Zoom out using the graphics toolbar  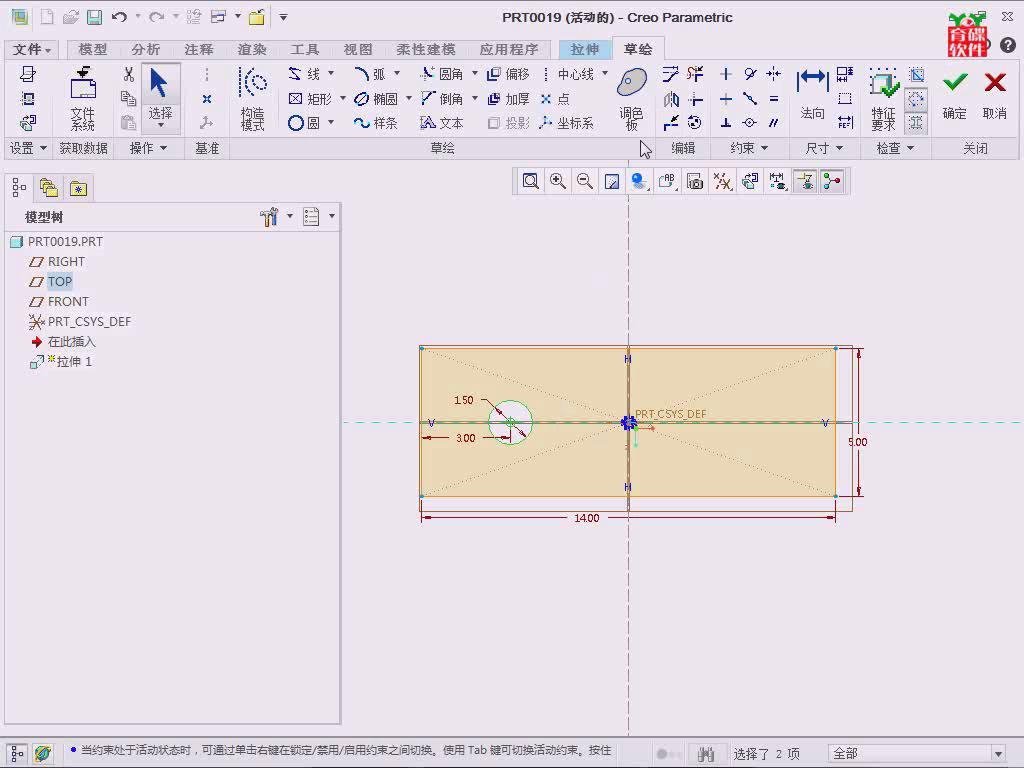584,181
